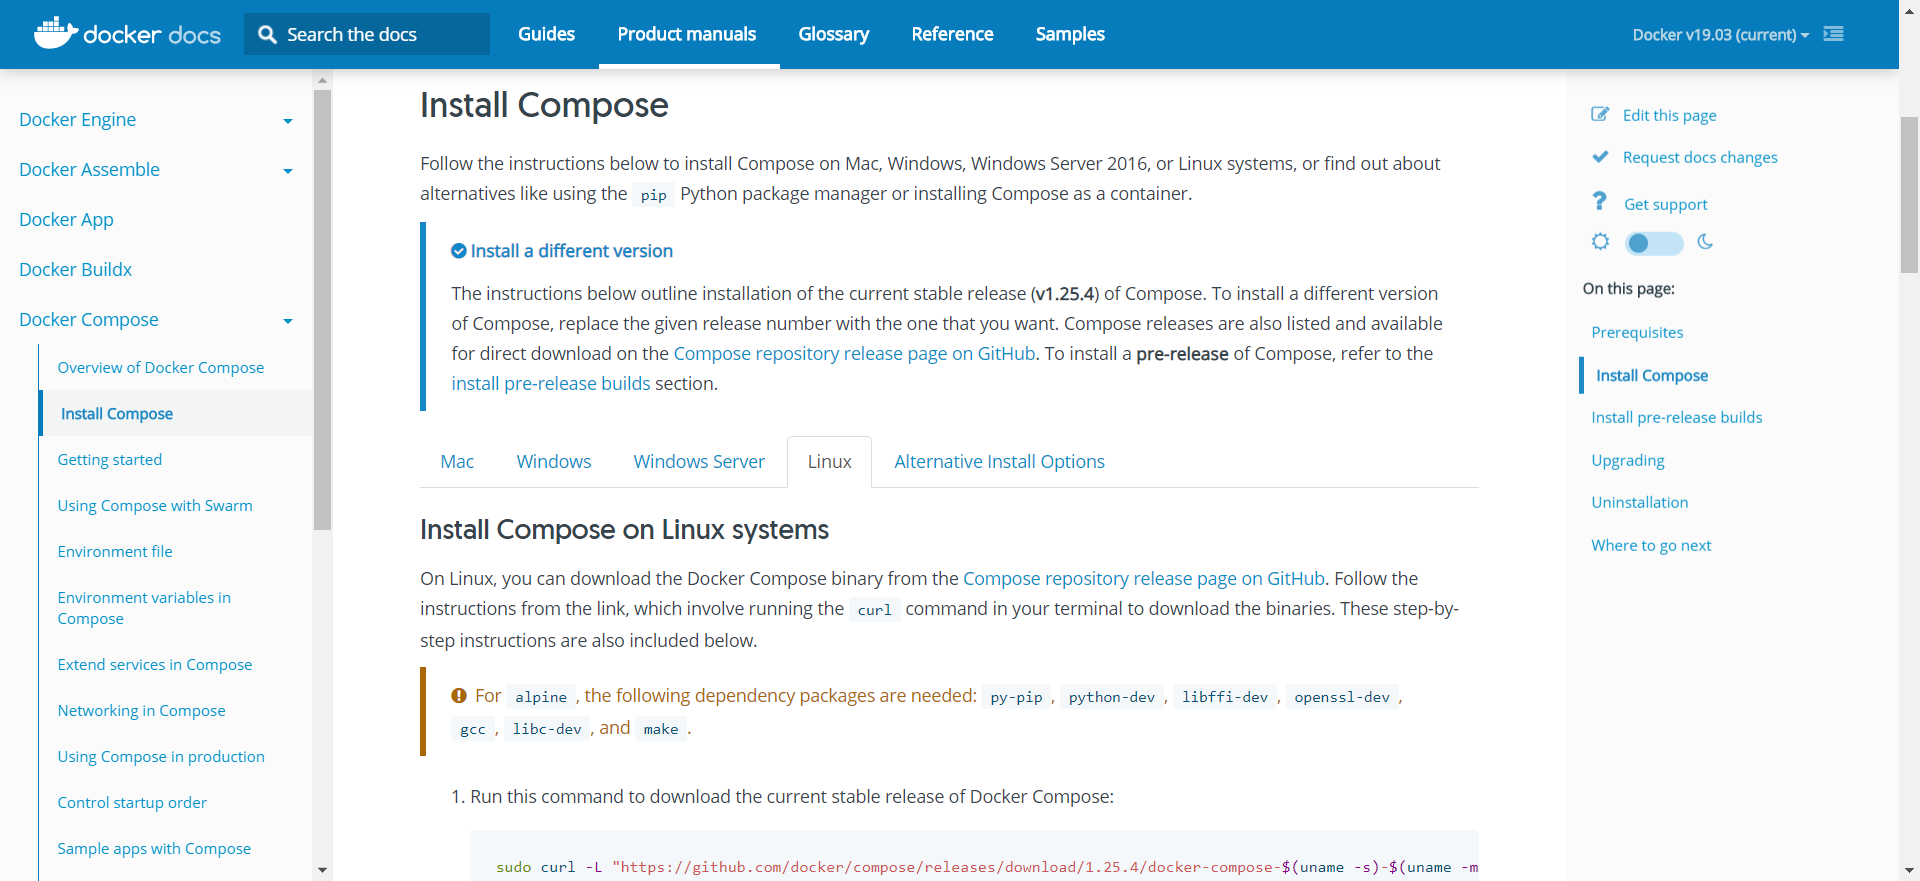Open Networking in Compose
Image resolution: width=1920 pixels, height=881 pixels.
142,710
